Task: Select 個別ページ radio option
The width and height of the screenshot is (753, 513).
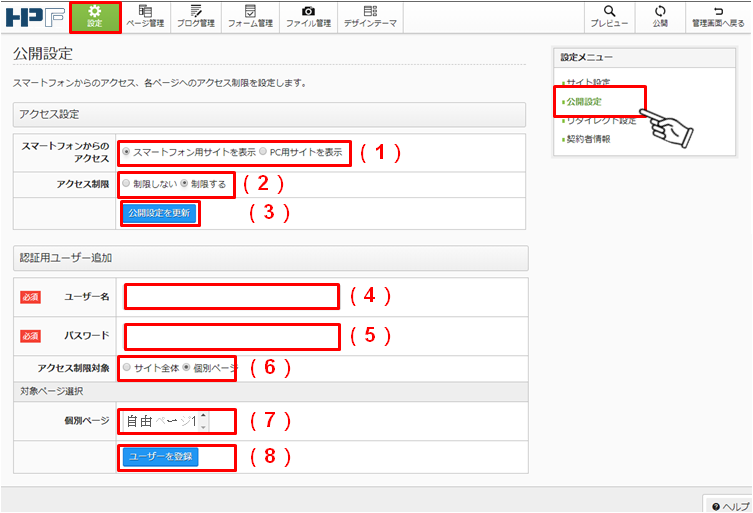Action: 187,367
